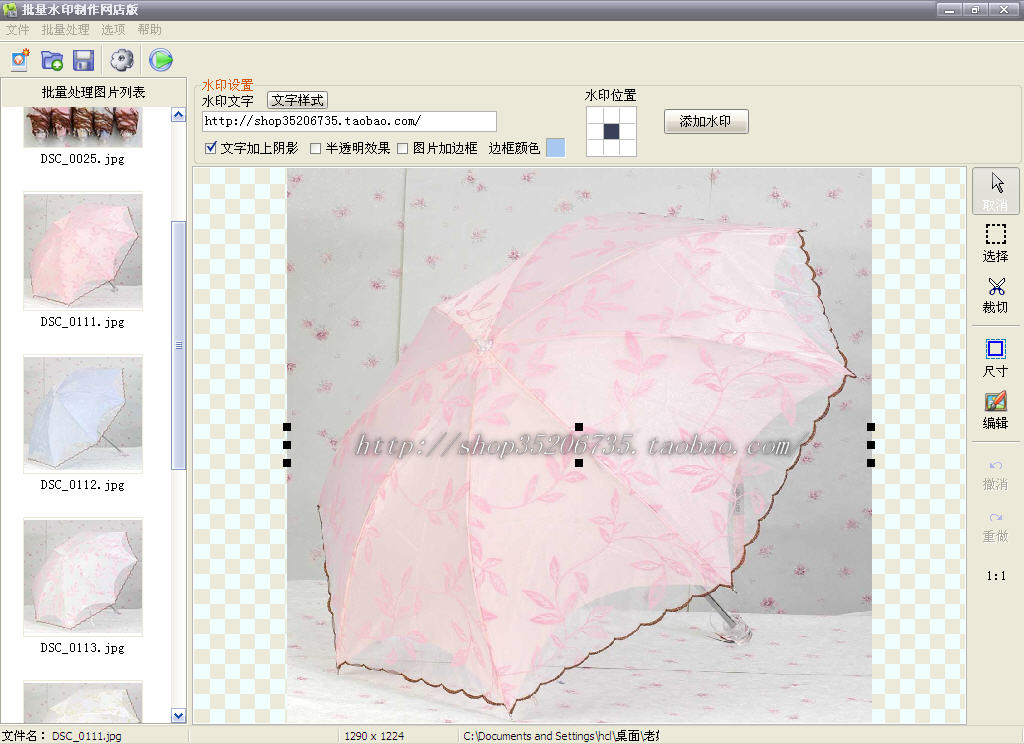
Task: Click the 文字样式 button
Action: (298, 100)
